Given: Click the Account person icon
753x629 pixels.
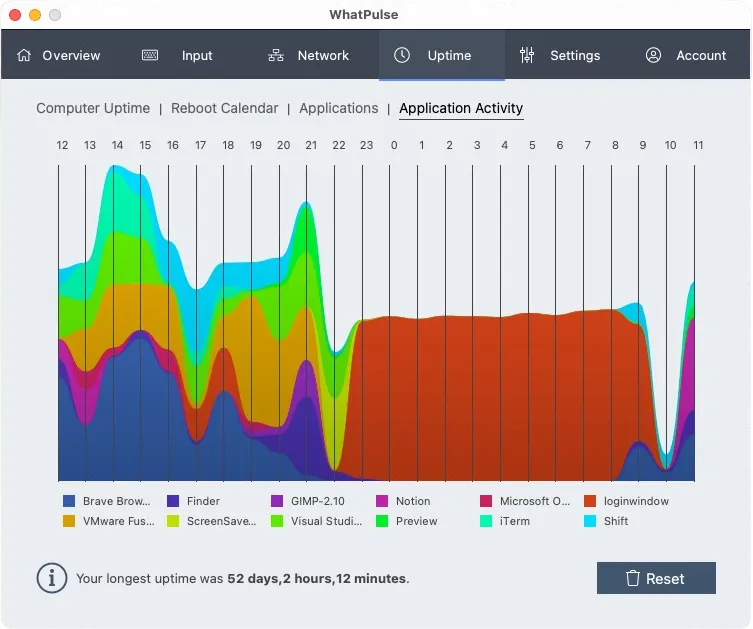Looking at the screenshot, I should tap(653, 55).
